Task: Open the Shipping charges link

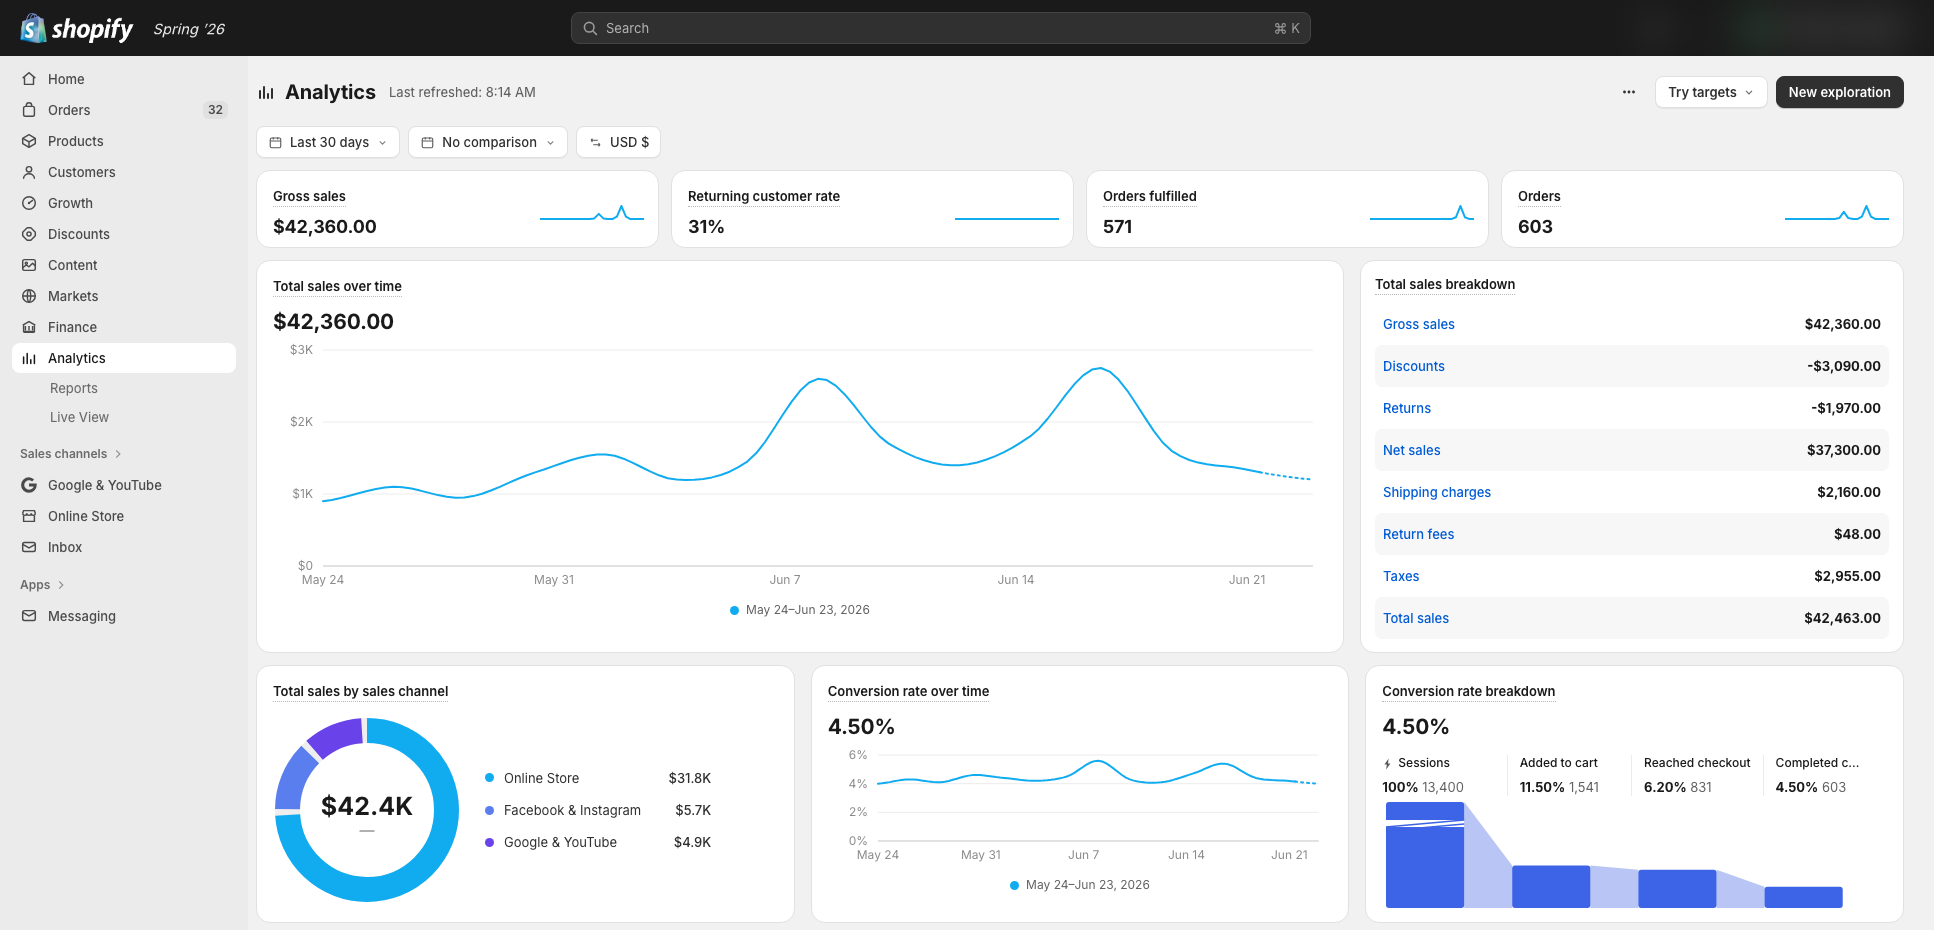Action: coord(1436,492)
